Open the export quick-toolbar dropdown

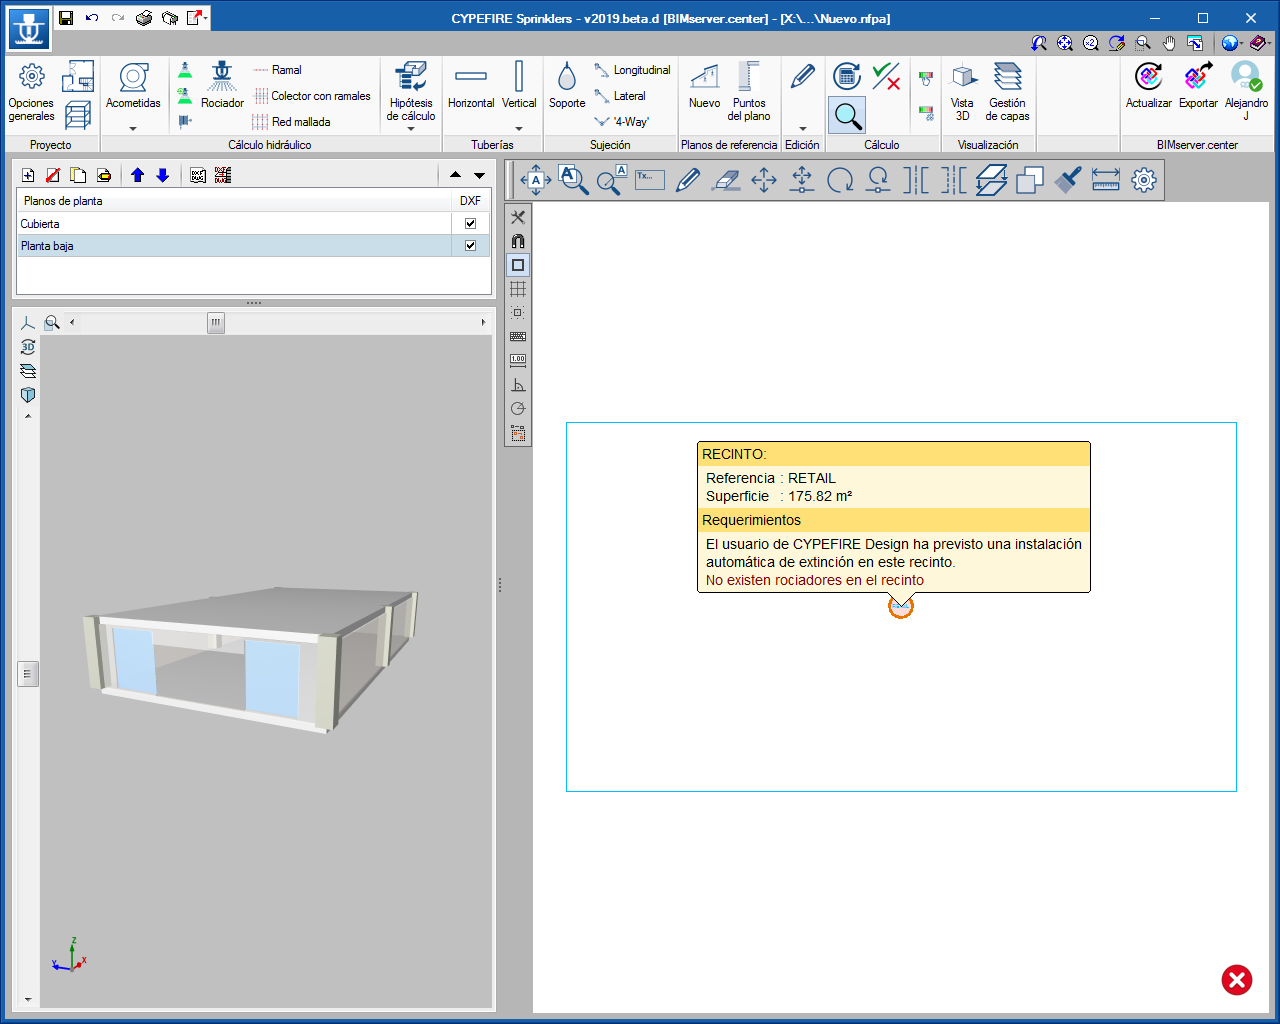pyautogui.click(x=206, y=17)
